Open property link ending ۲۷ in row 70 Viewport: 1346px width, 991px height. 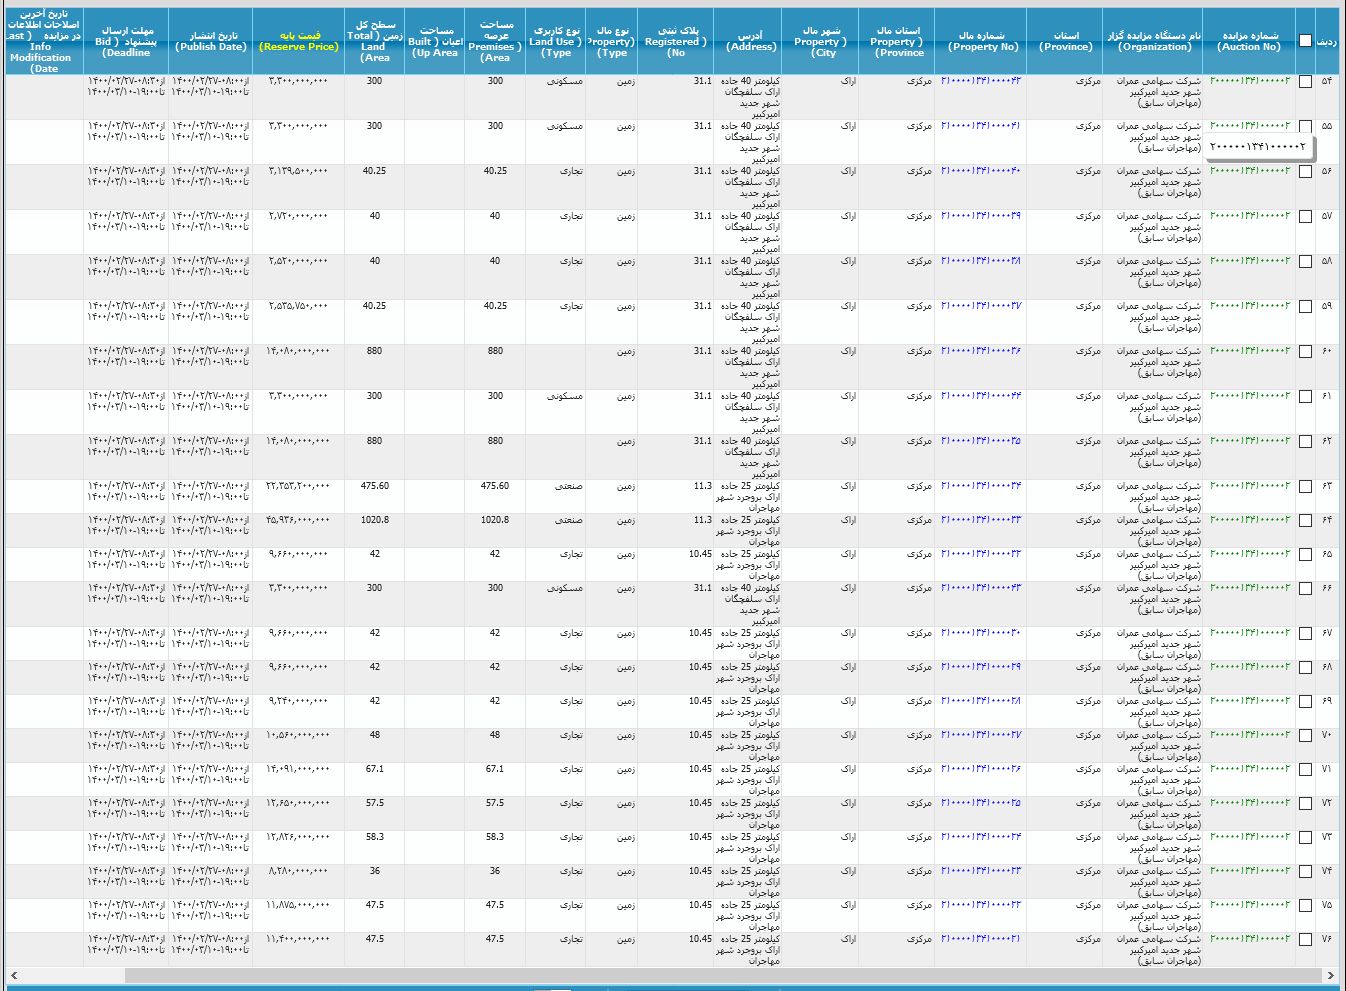click(x=981, y=735)
